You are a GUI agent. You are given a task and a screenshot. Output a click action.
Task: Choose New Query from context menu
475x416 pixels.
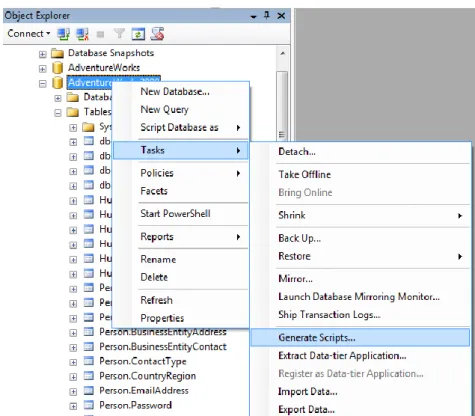181,109
